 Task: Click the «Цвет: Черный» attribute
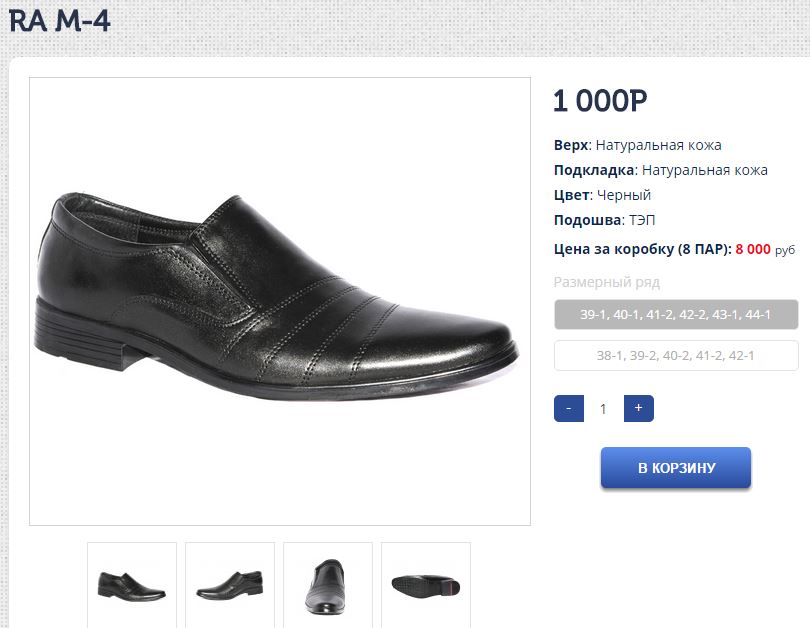tap(602, 195)
